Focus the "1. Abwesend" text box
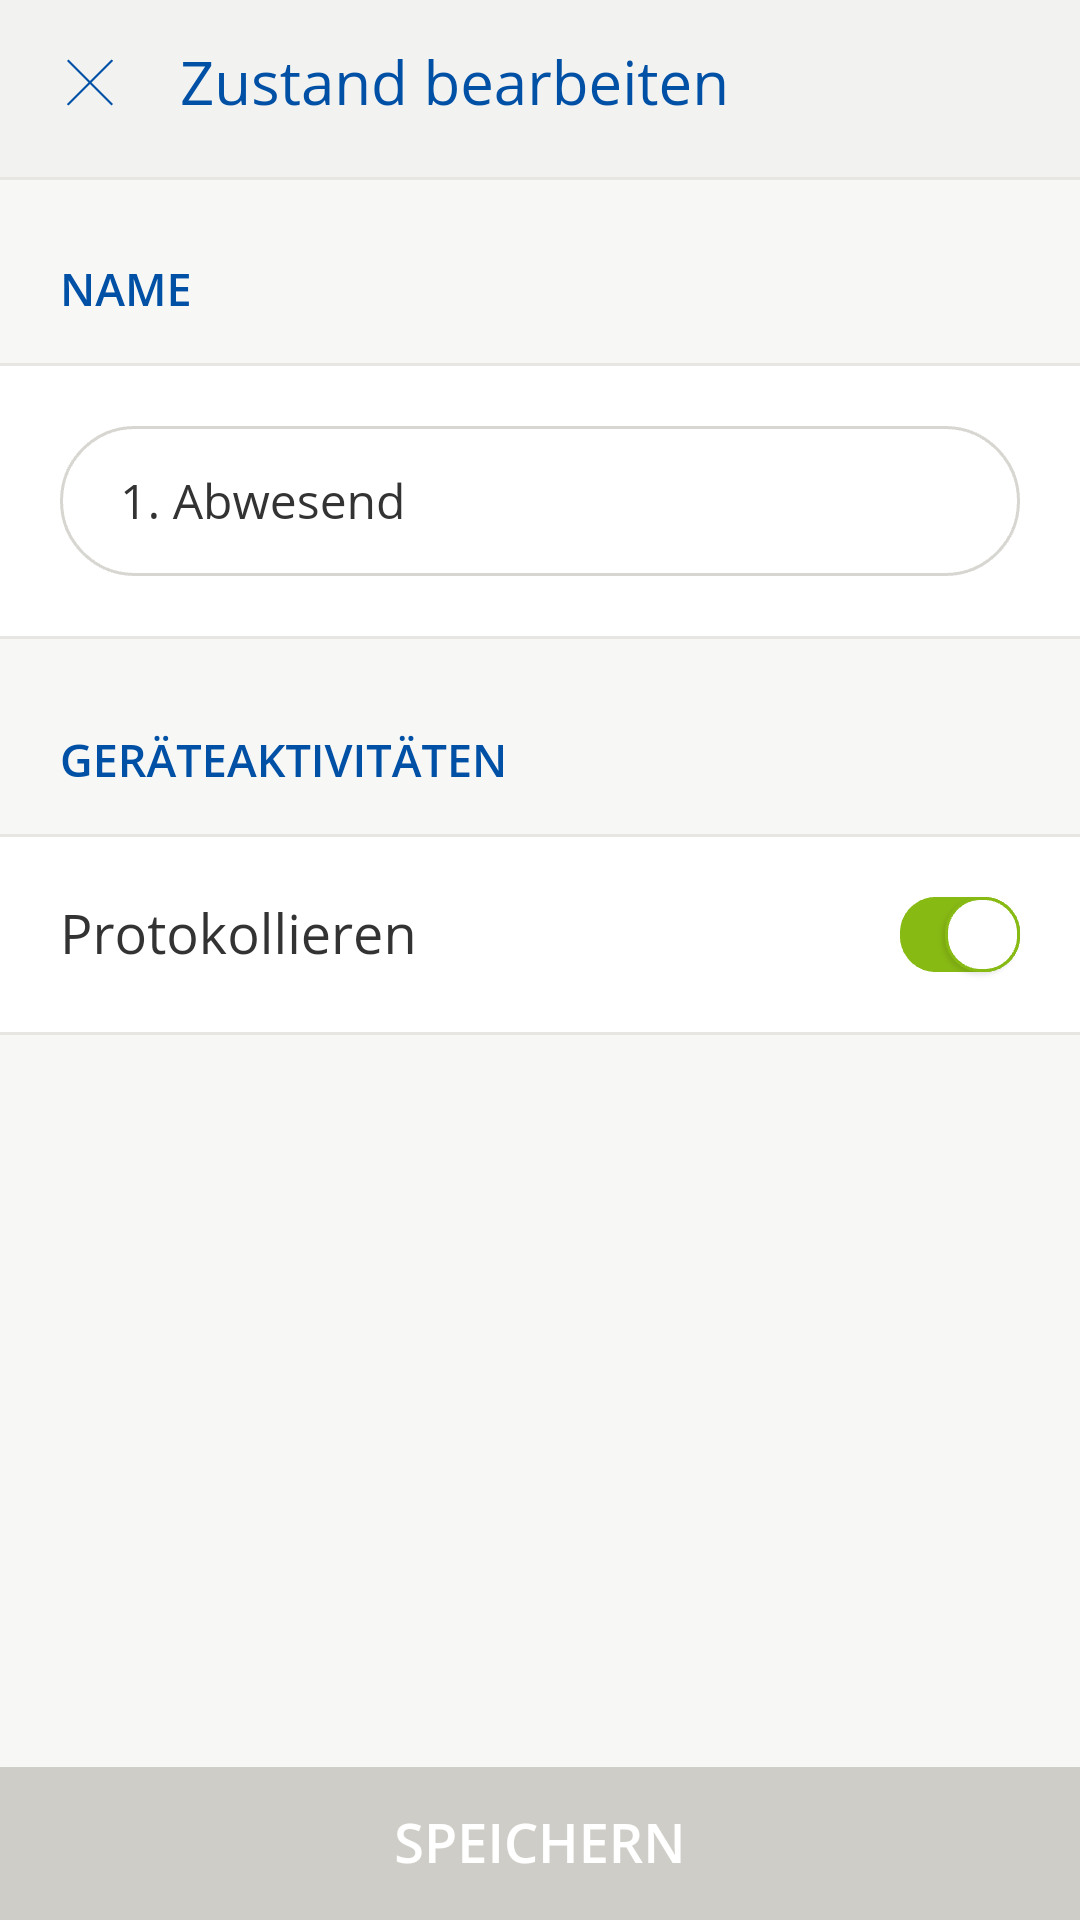Image resolution: width=1080 pixels, height=1920 pixels. coord(540,501)
